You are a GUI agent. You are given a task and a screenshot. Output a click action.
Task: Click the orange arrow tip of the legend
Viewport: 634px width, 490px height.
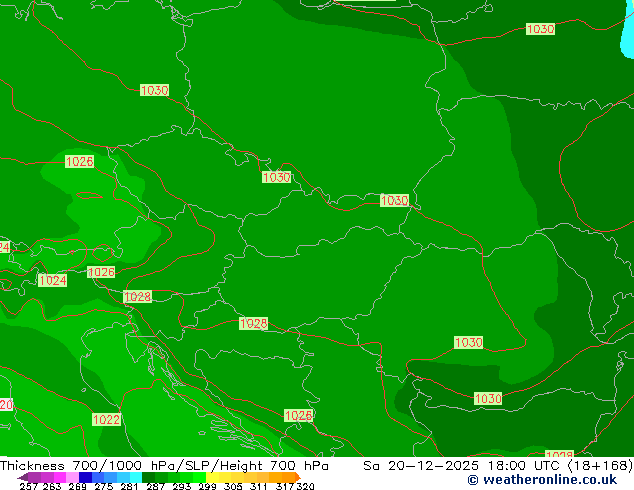298,477
